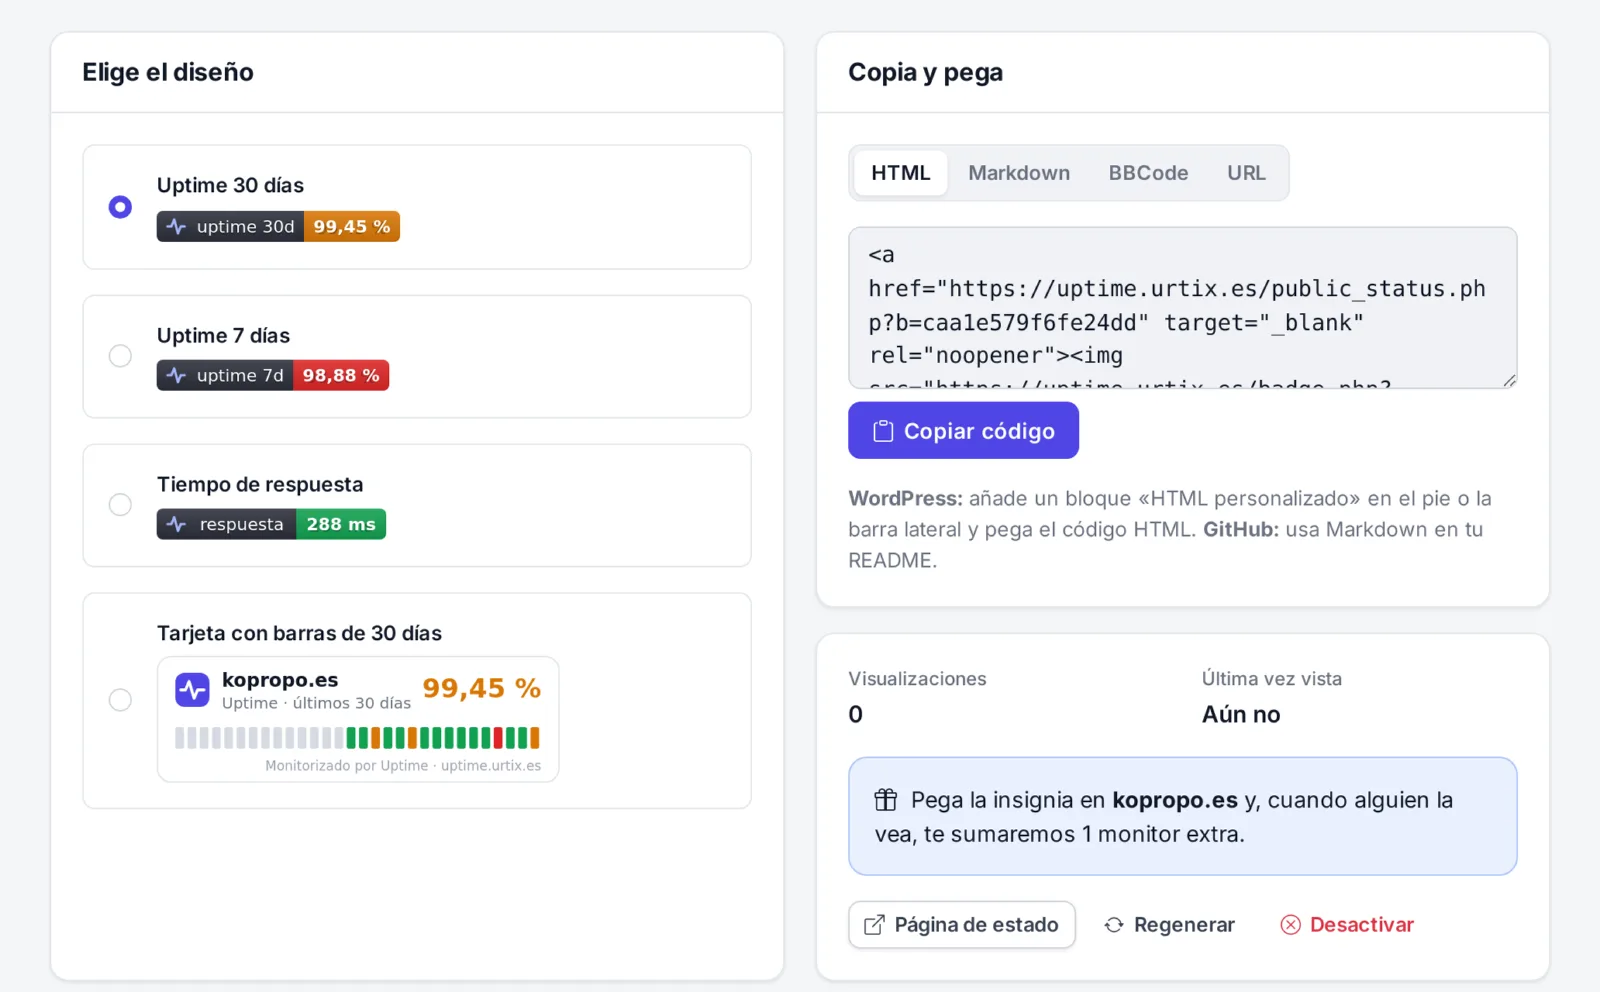Viewport: 1600px width, 992px height.
Task: Click the Aún no value
Action: pyautogui.click(x=1241, y=714)
